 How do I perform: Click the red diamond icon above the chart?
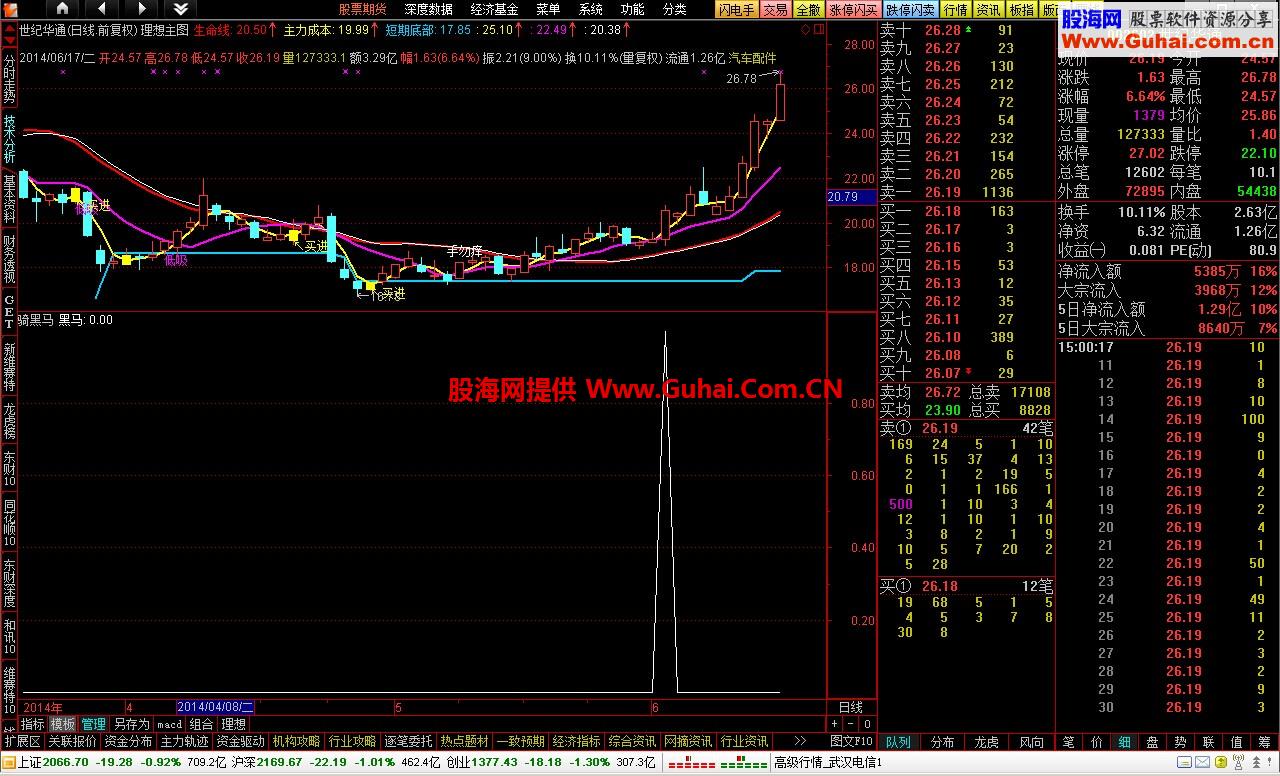(804, 30)
